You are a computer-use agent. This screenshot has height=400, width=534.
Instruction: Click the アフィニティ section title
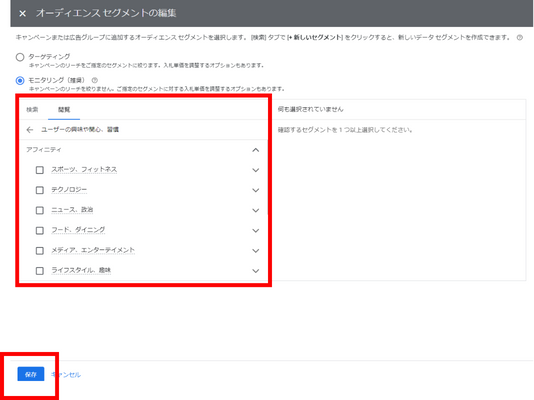click(x=44, y=150)
